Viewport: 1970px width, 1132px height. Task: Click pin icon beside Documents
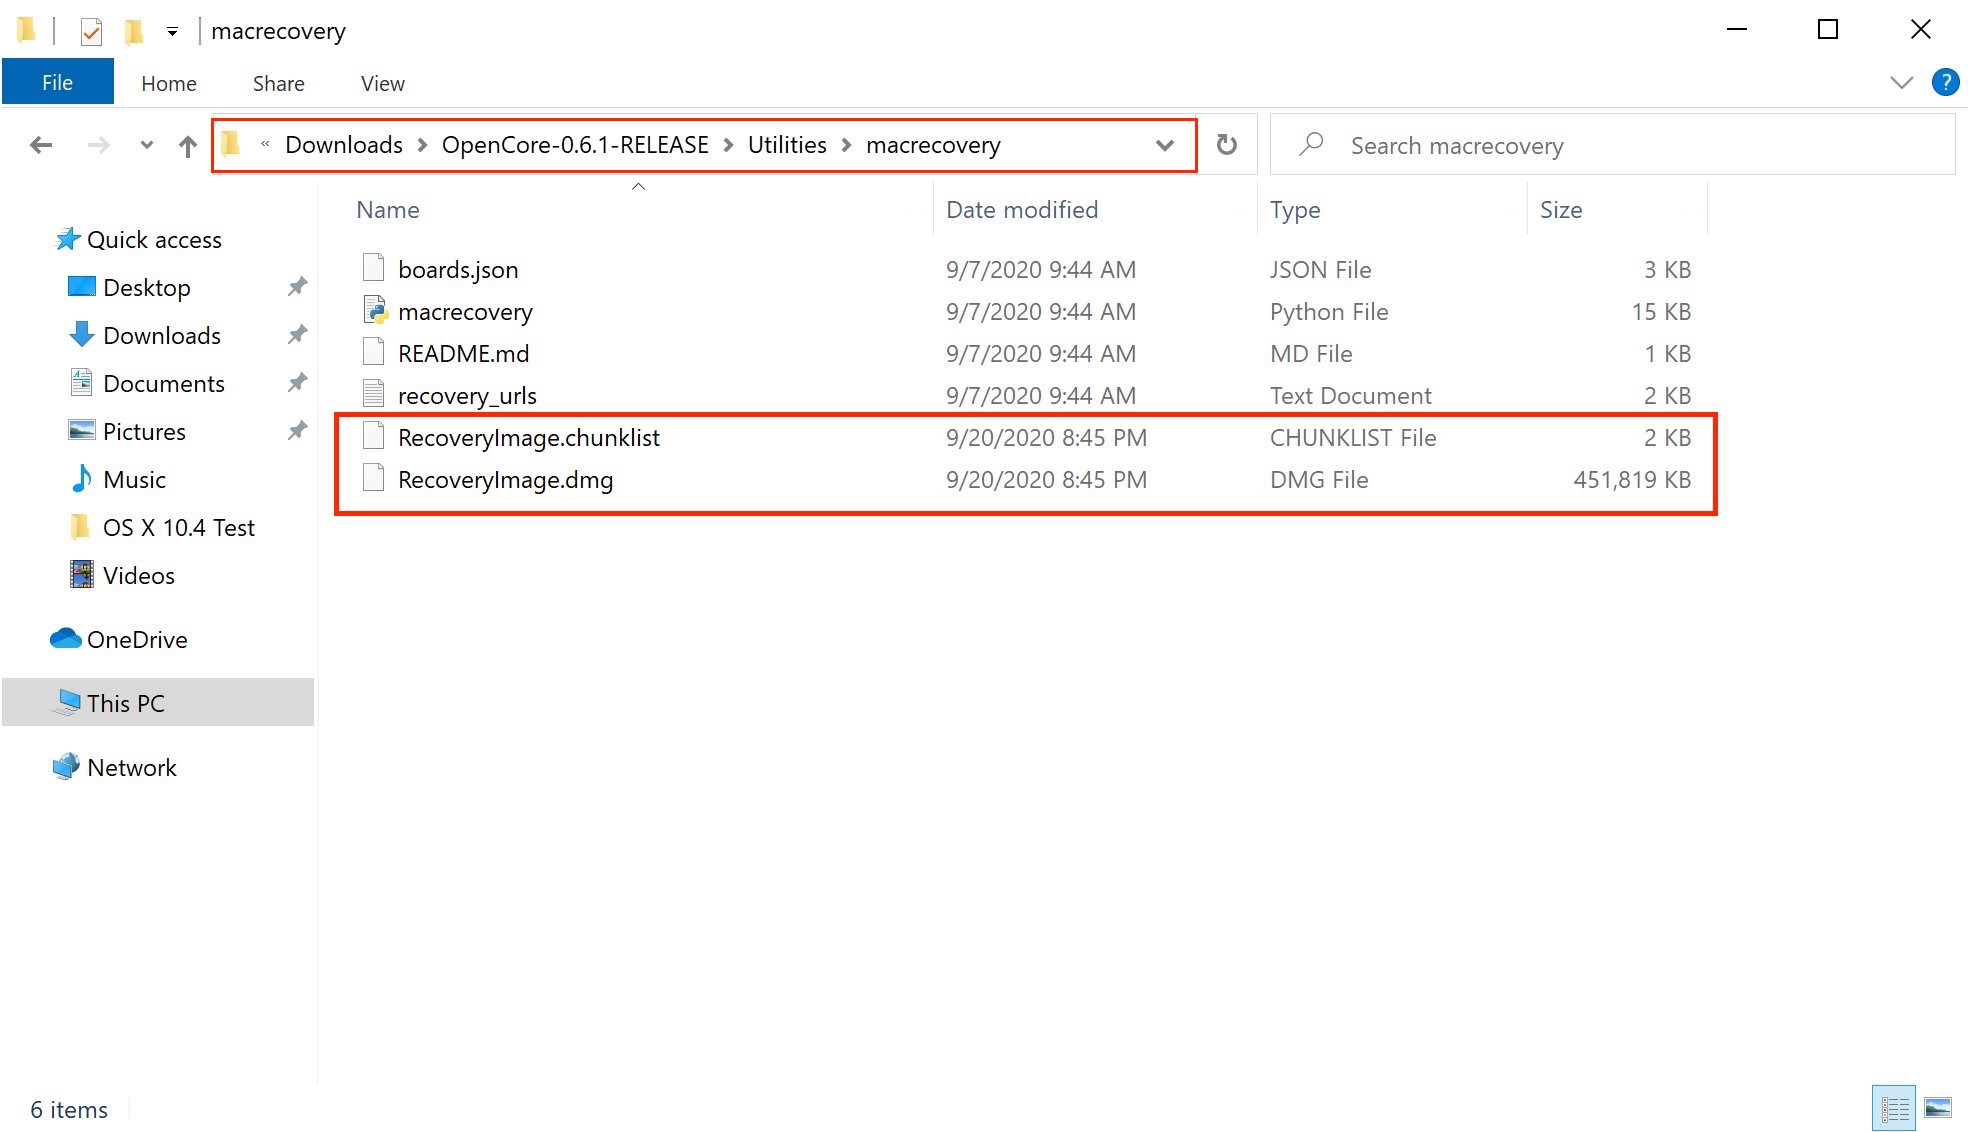click(x=297, y=384)
